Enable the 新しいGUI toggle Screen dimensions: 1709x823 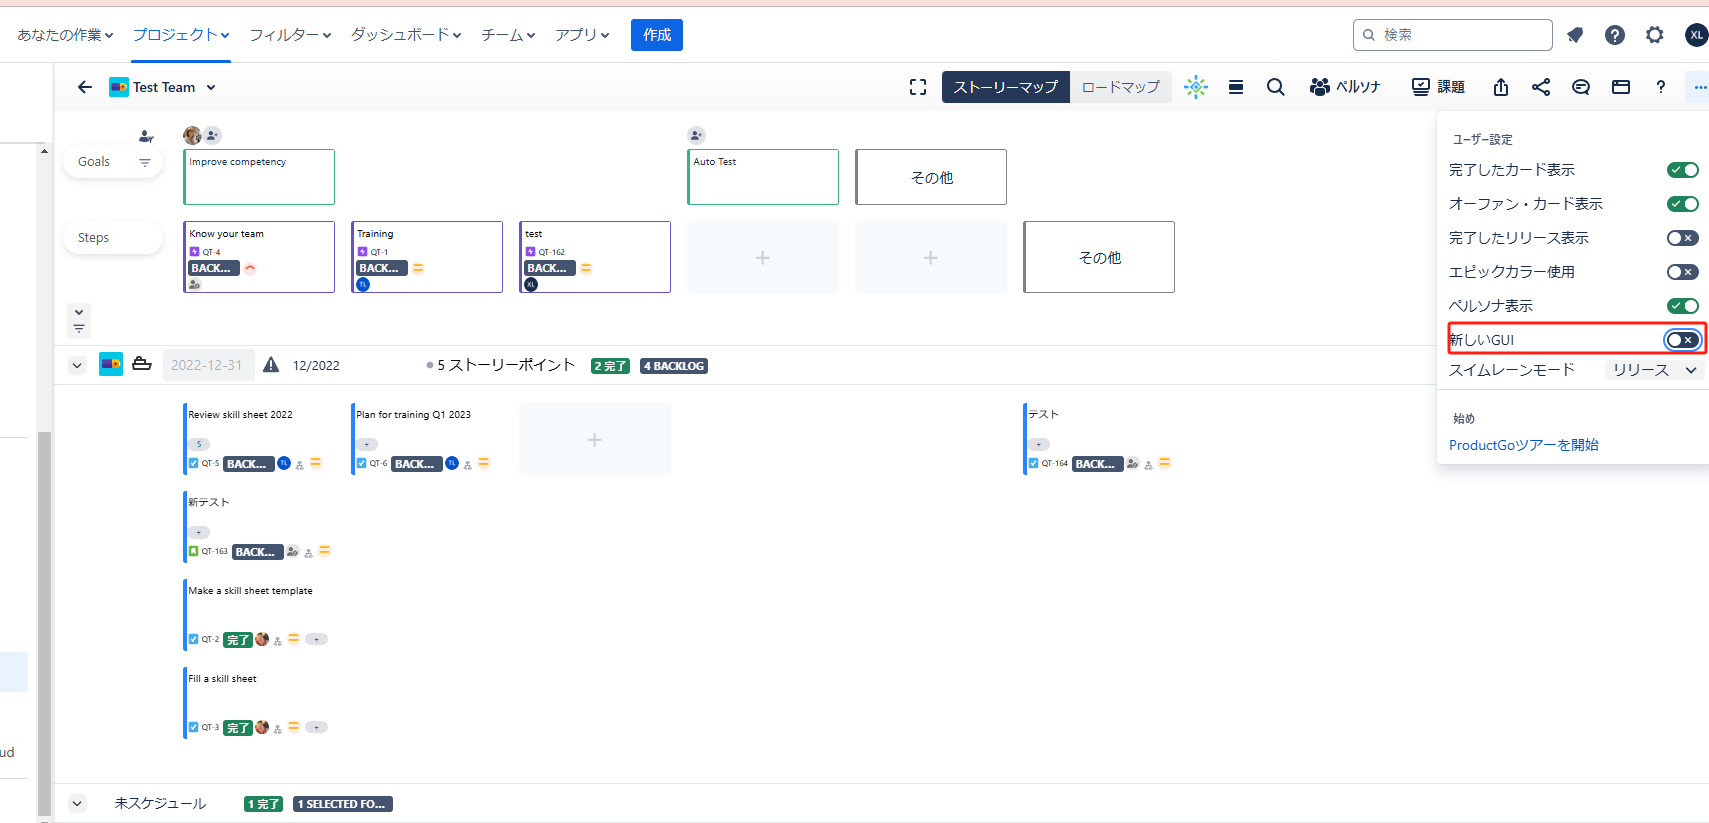click(x=1682, y=340)
